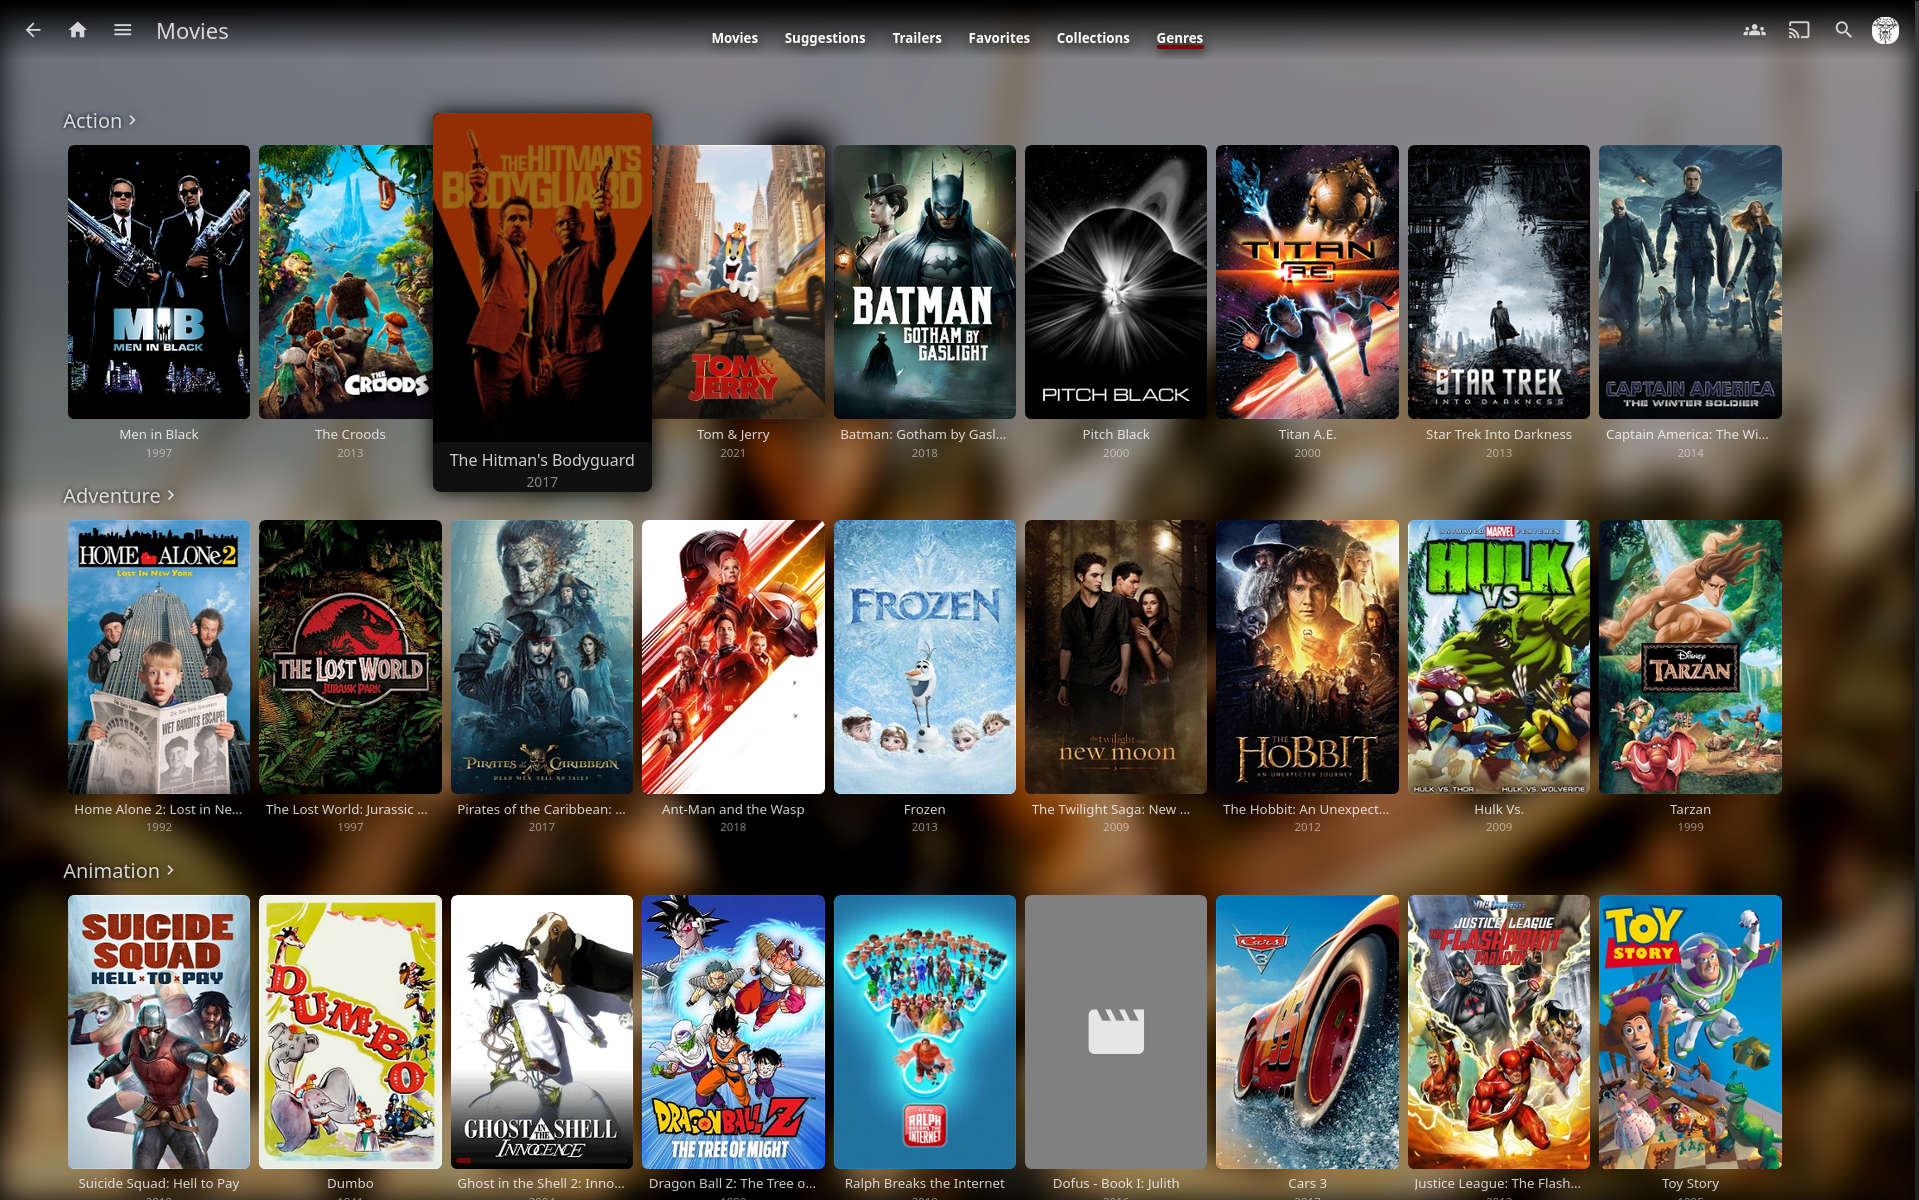Image resolution: width=1919 pixels, height=1200 pixels.
Task: Switch to the Favorites tab
Action: 998,38
